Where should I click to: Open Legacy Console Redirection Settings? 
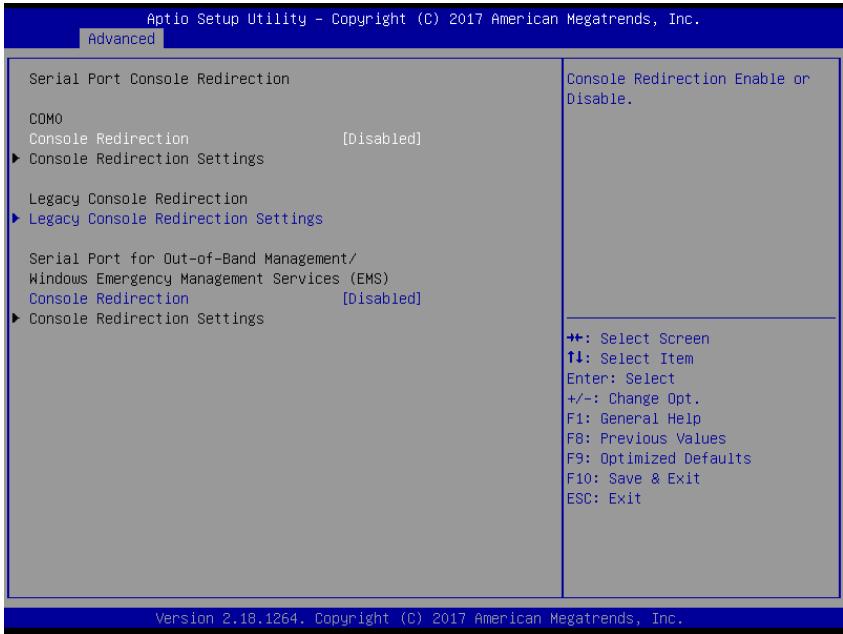pos(176,219)
